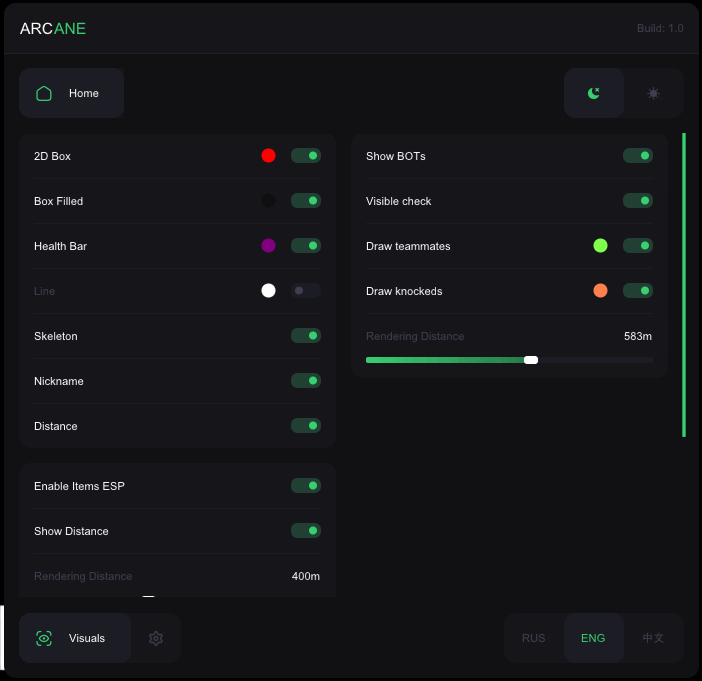This screenshot has width=702, height=681.
Task: Switch to light theme sun icon
Action: [x=653, y=93]
